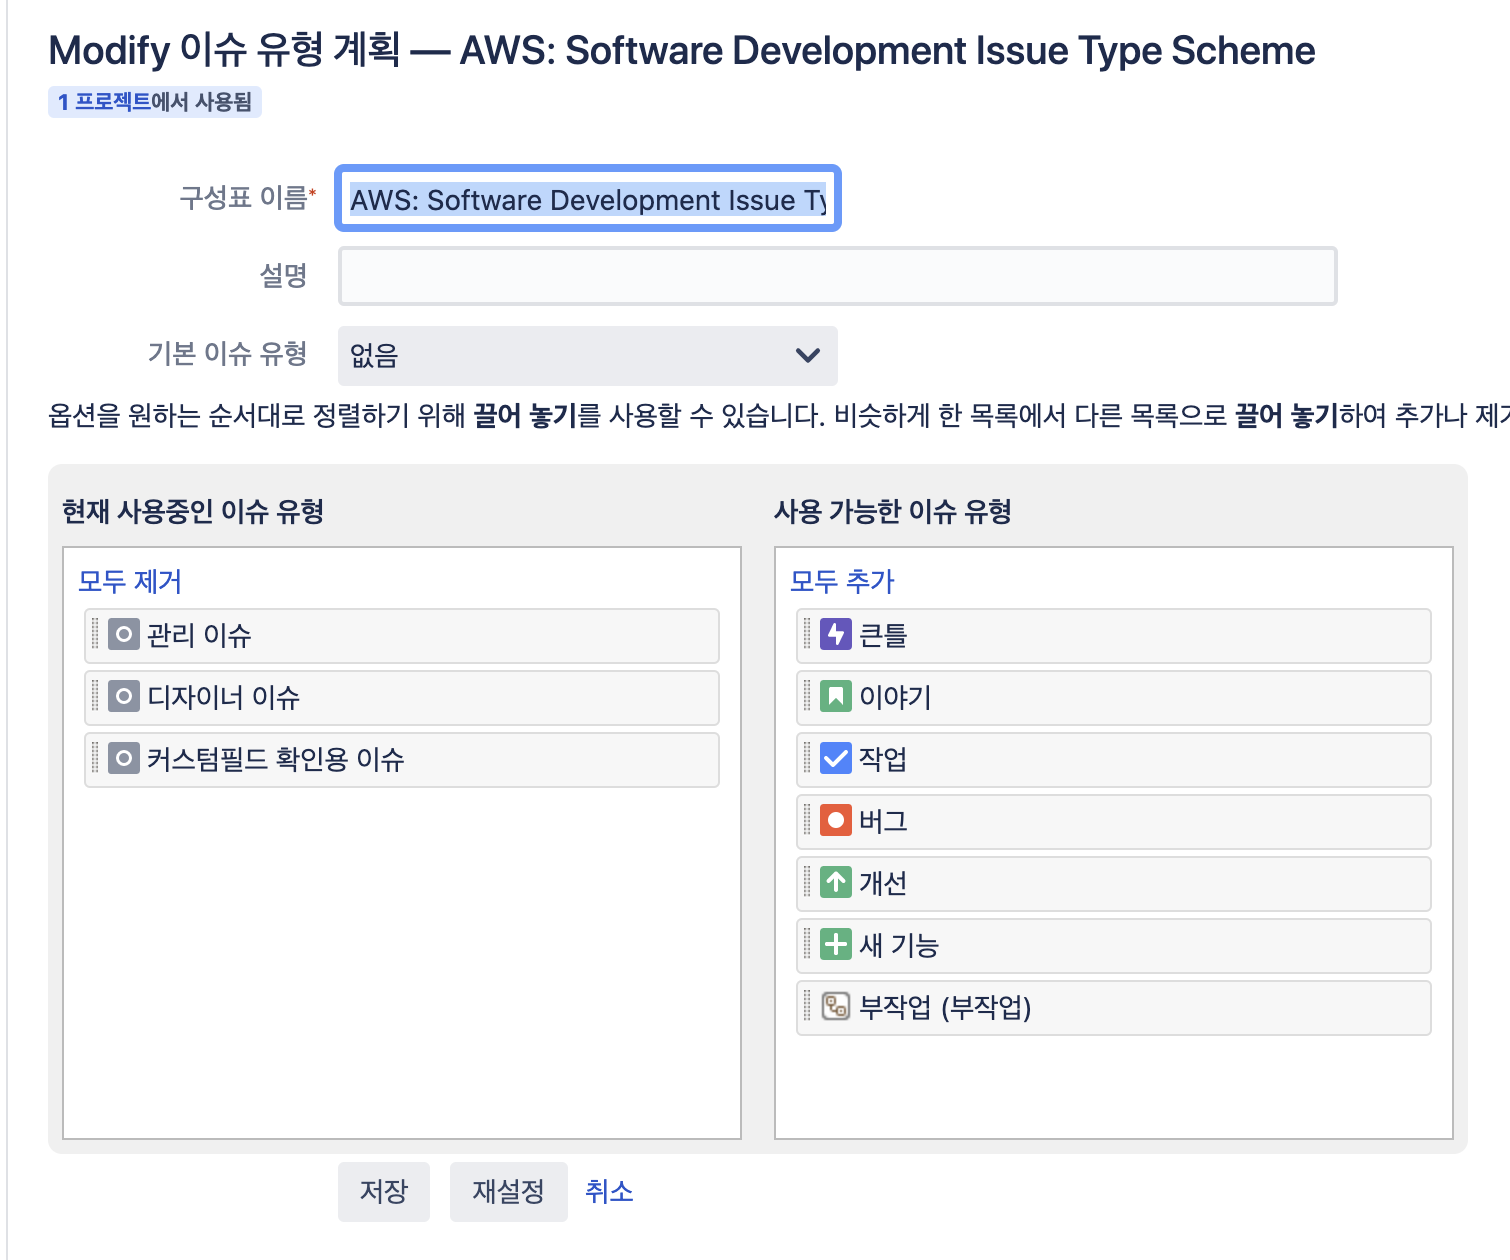The width and height of the screenshot is (1510, 1260).
Task: Grab drag handle of 커스텀필드 확인용 이슈
Action: pyautogui.click(x=95, y=758)
